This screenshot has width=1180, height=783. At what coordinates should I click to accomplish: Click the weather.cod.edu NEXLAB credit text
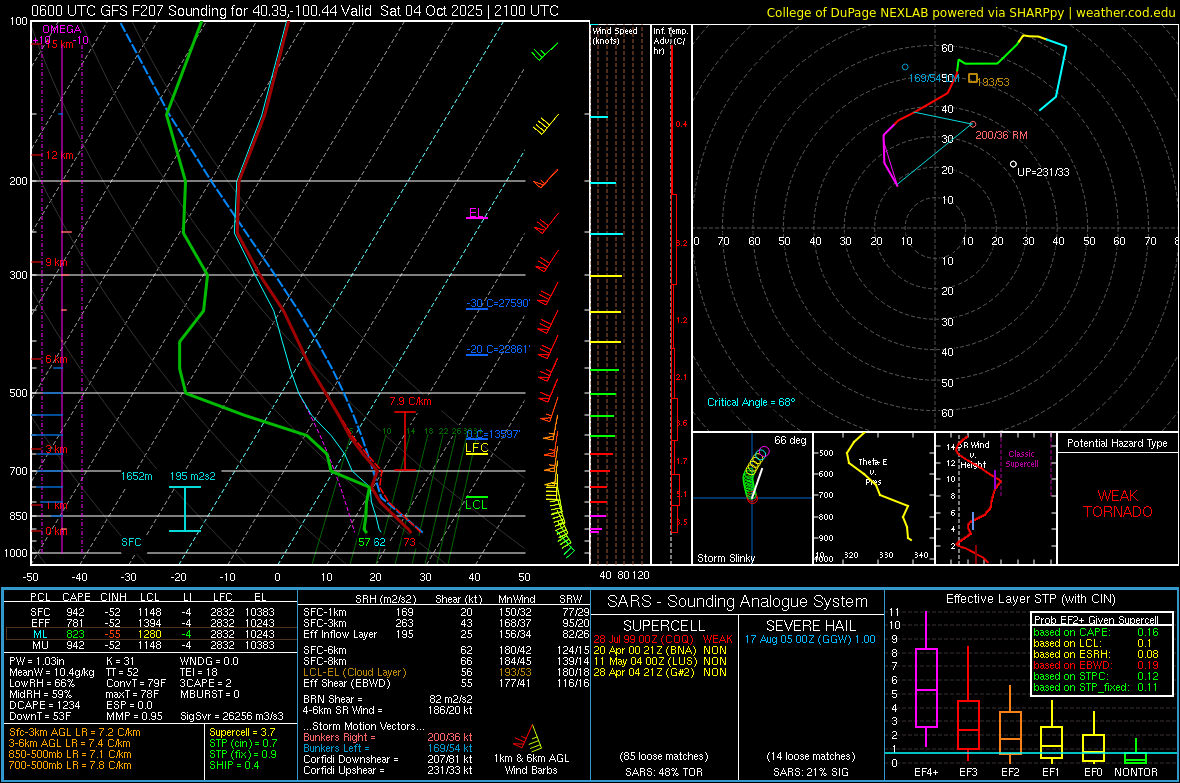pyautogui.click(x=971, y=12)
